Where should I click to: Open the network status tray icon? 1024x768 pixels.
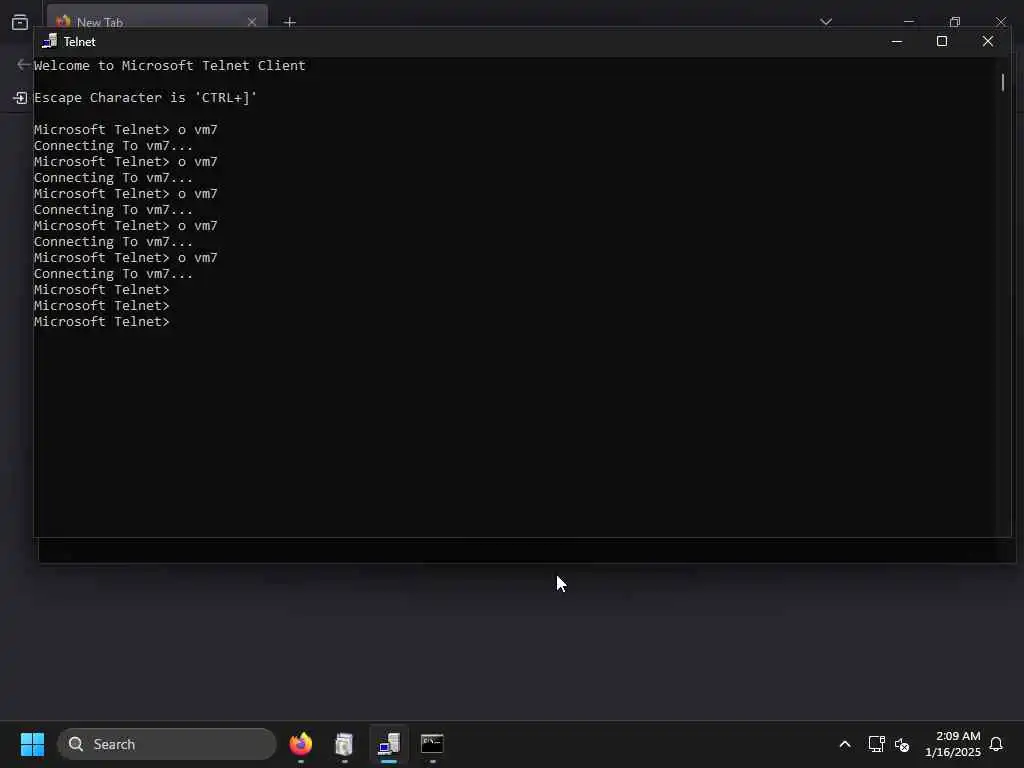pos(876,744)
